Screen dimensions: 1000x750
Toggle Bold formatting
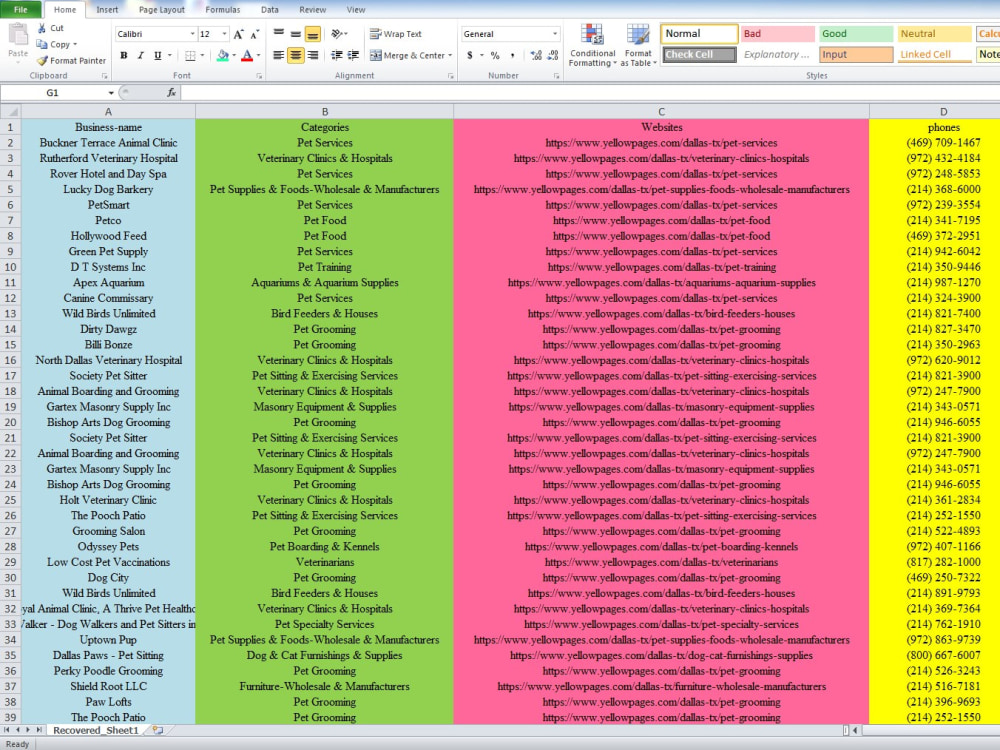(124, 55)
